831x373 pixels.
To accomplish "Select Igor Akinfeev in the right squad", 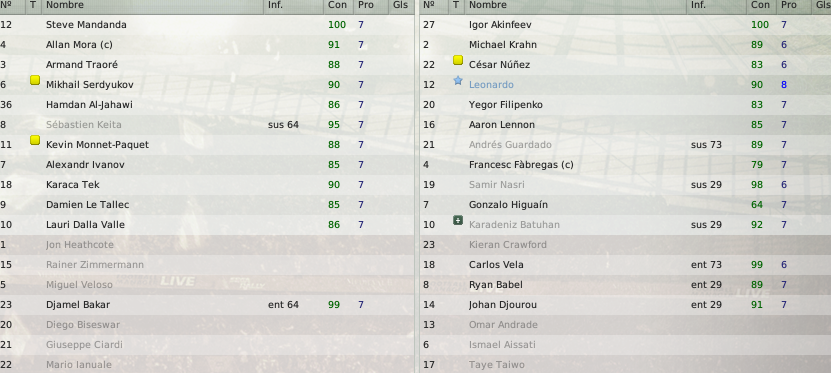I will pyautogui.click(x=625, y=25).
